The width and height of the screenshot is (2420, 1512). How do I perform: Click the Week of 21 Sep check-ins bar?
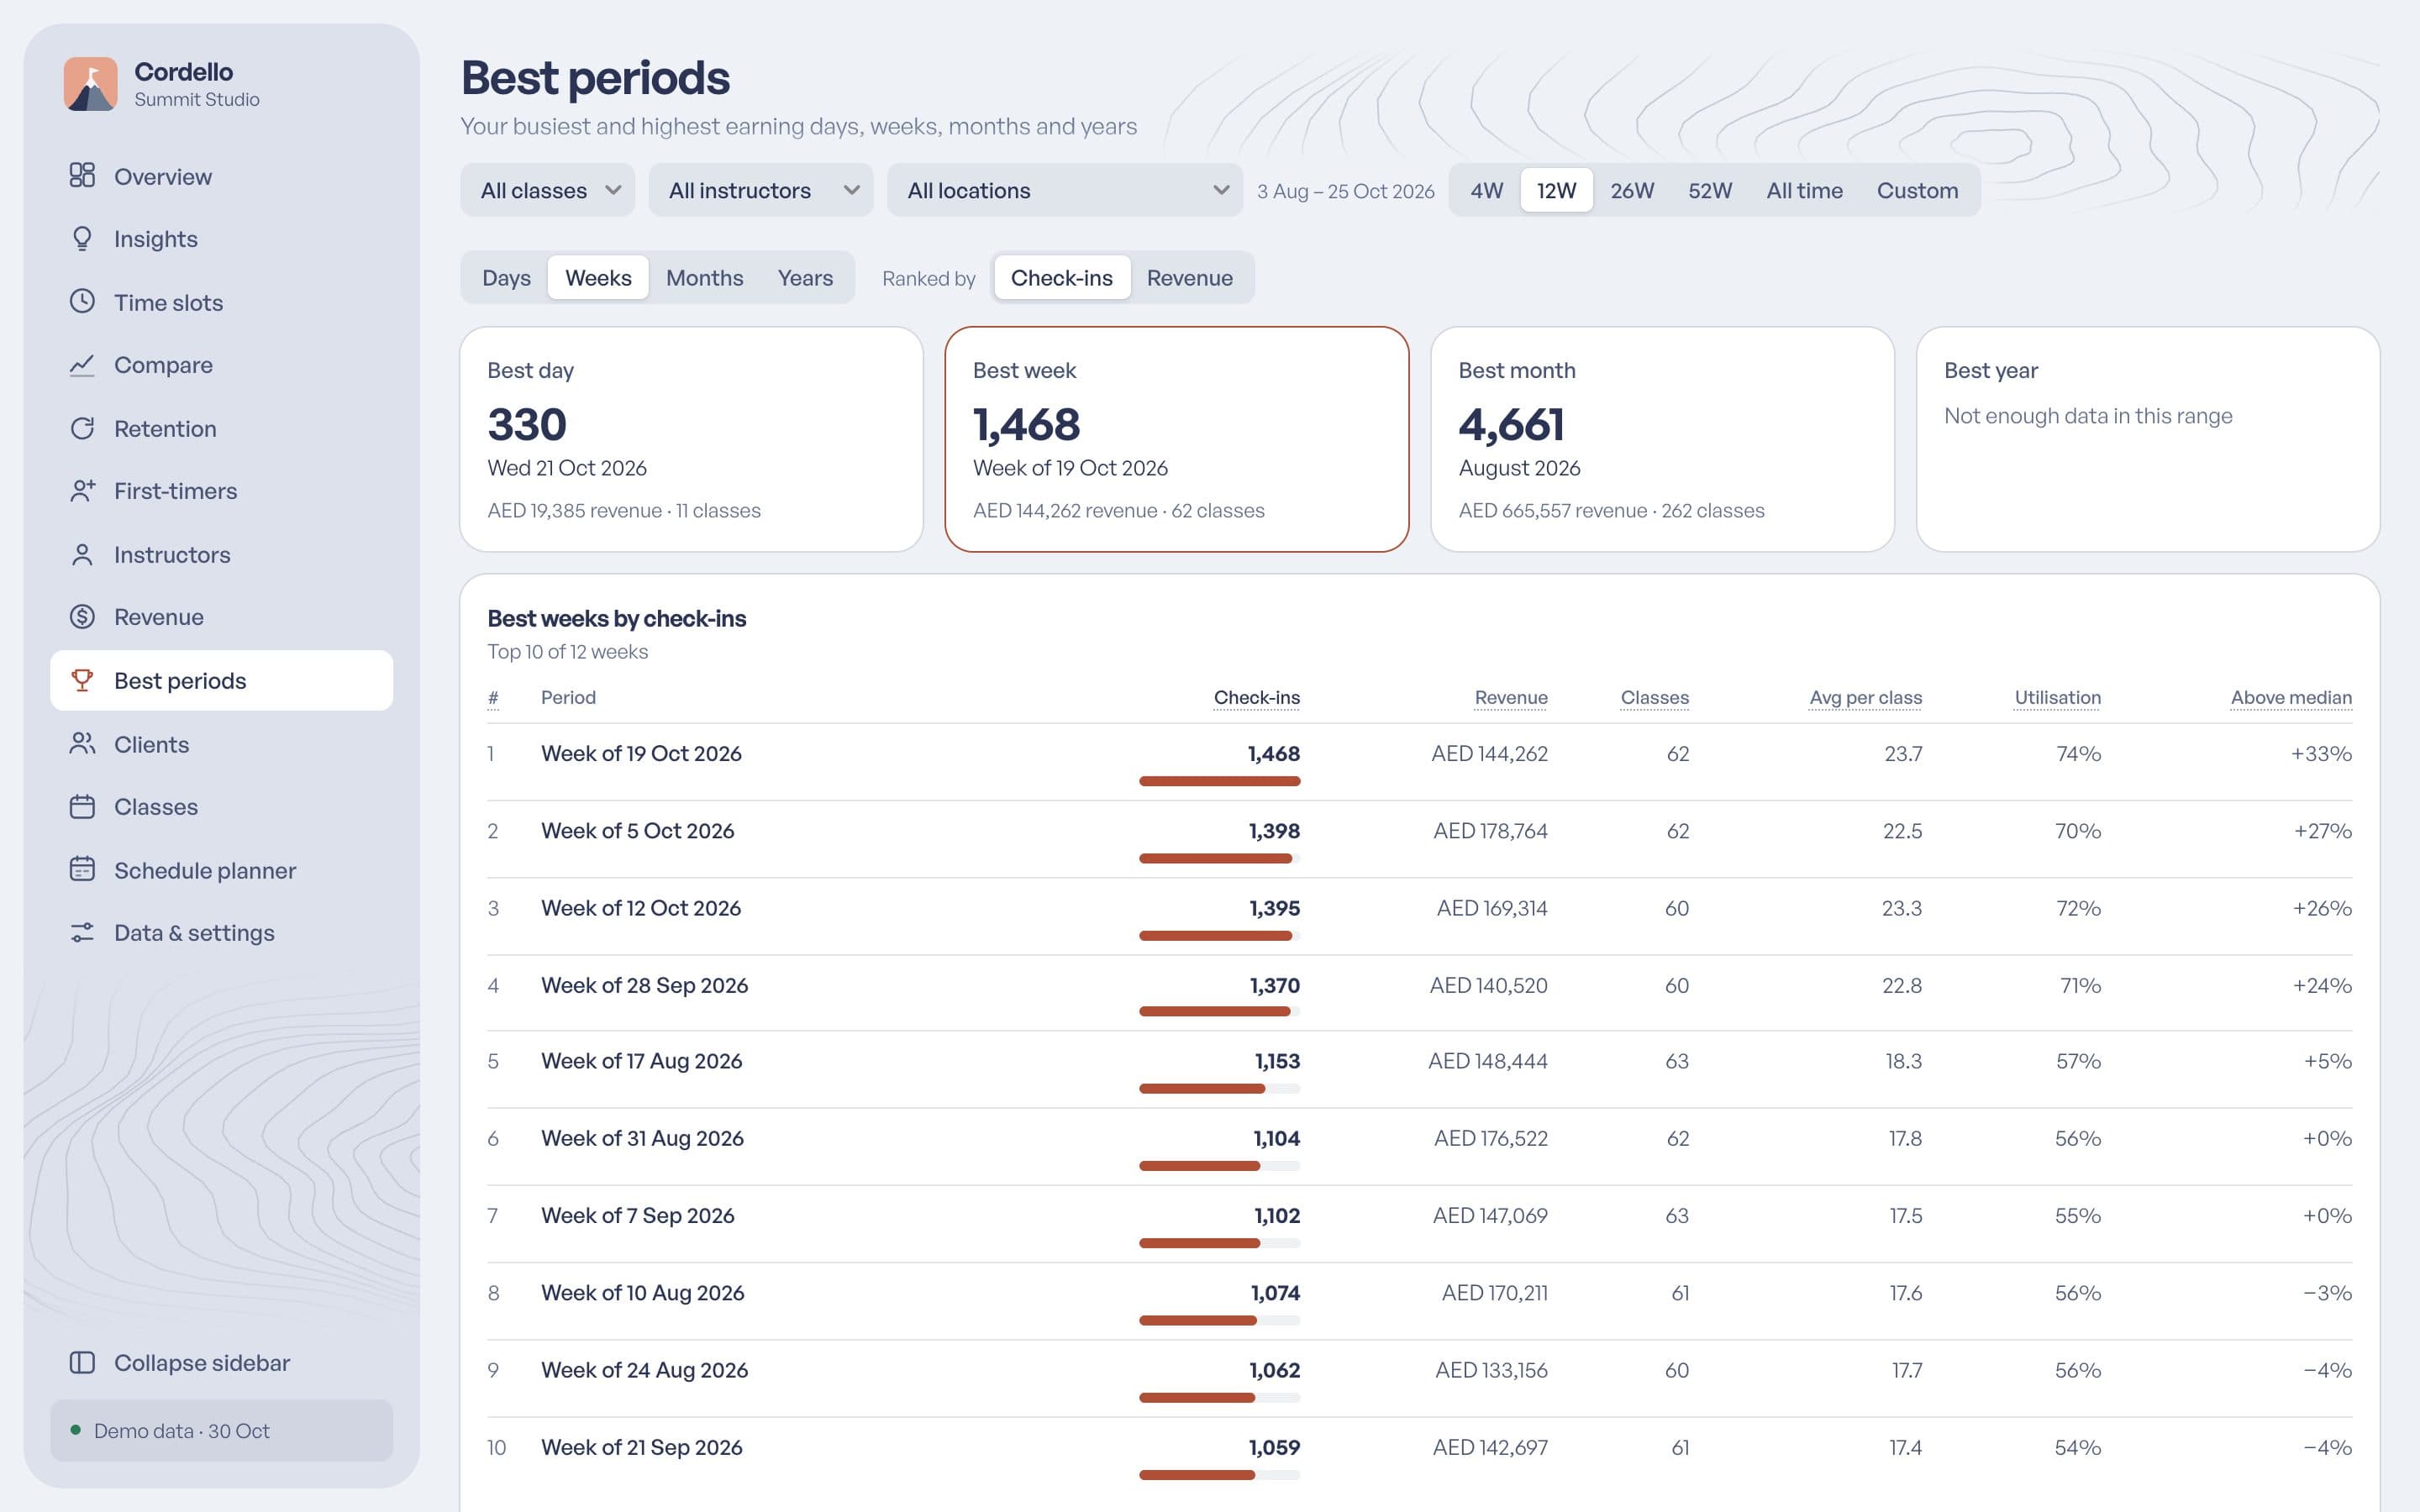coord(1219,1475)
